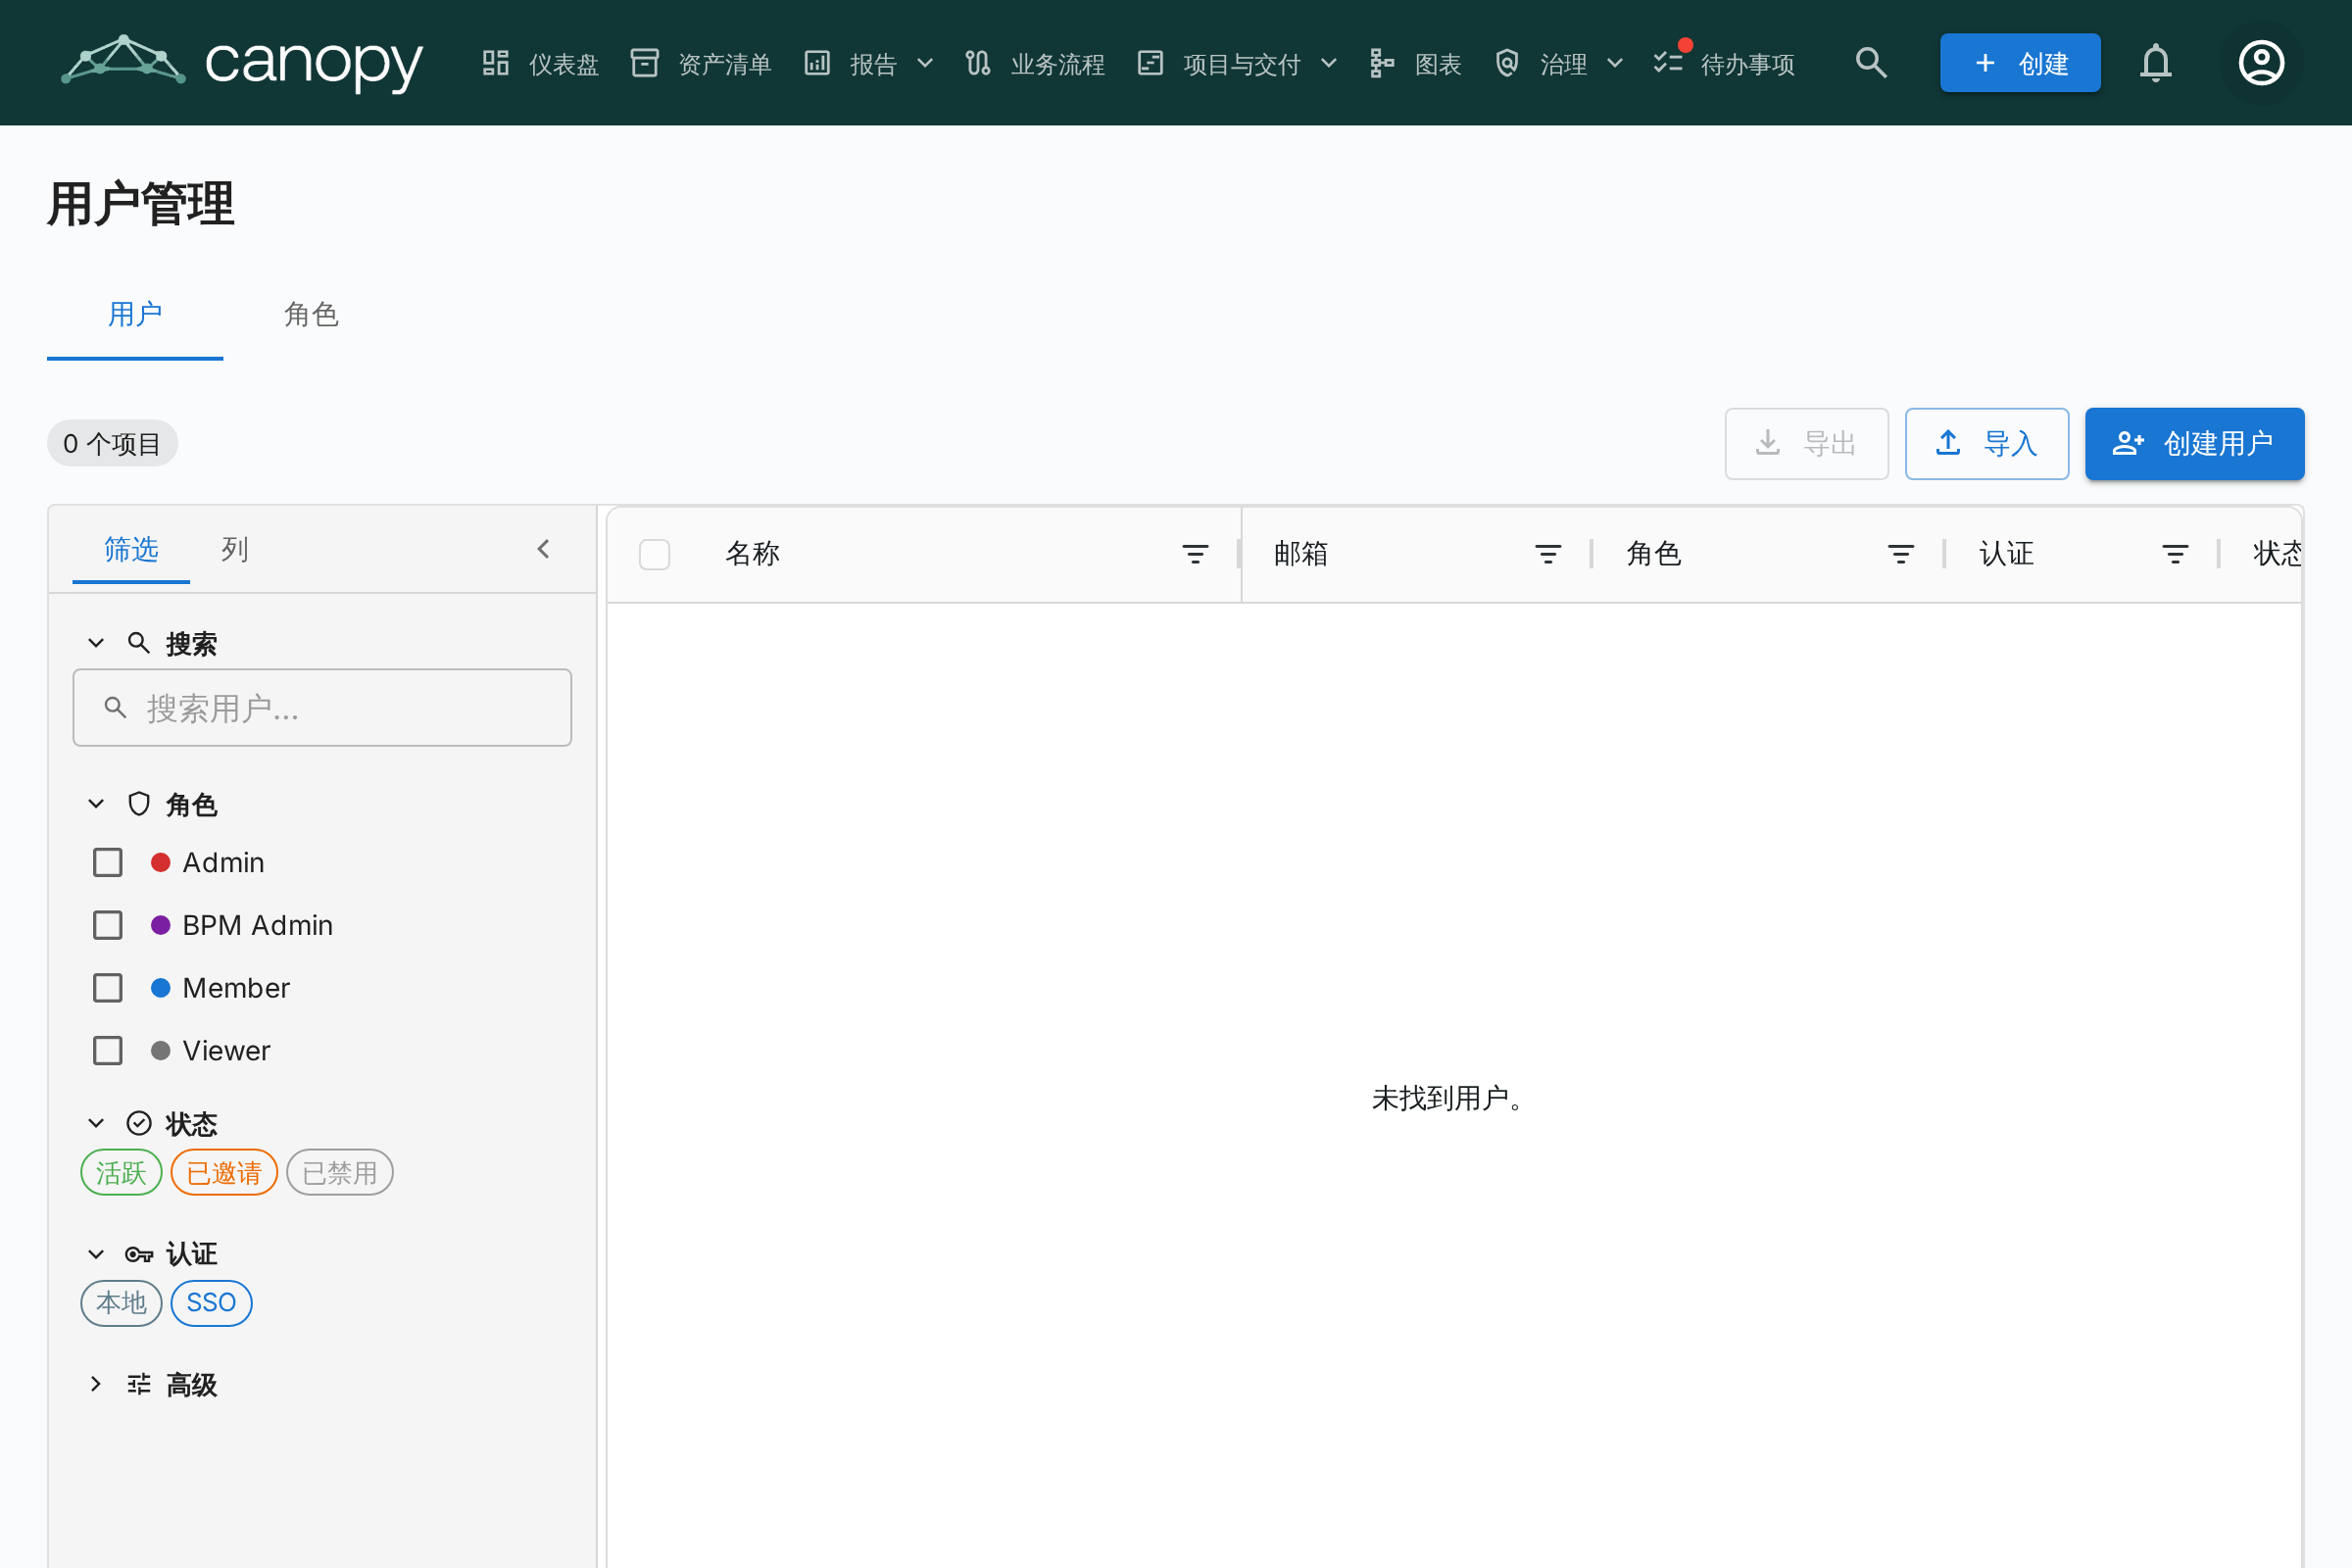
Task: Click the 导出 button
Action: click(1806, 443)
